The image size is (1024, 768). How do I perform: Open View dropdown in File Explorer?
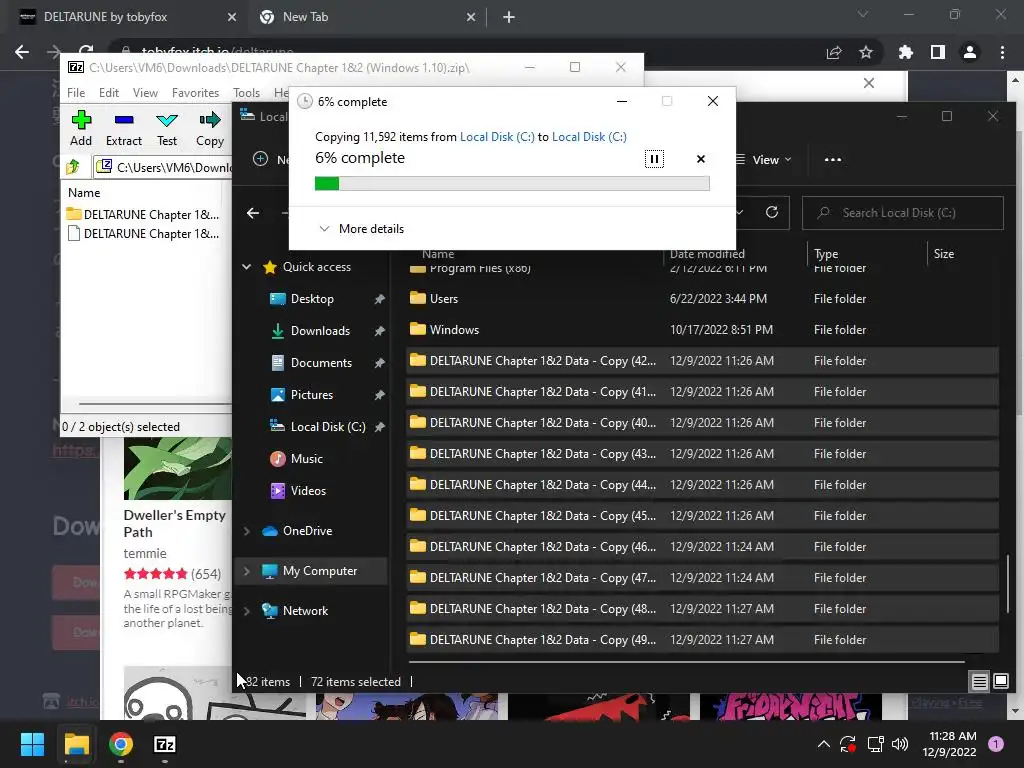pos(763,159)
